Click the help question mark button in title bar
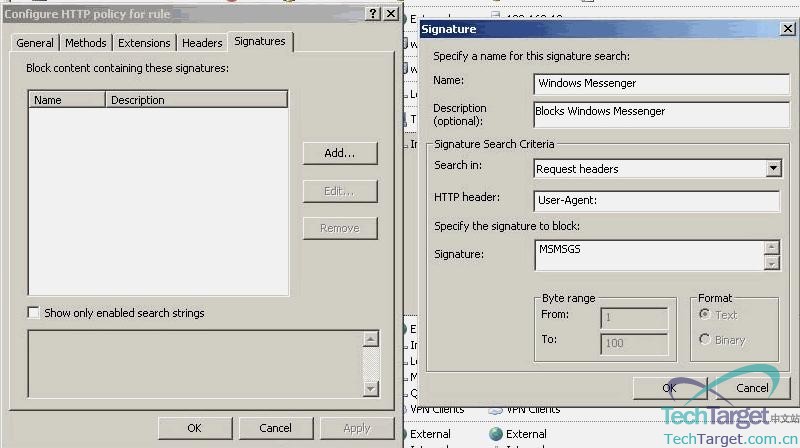The image size is (800, 448). [x=373, y=13]
